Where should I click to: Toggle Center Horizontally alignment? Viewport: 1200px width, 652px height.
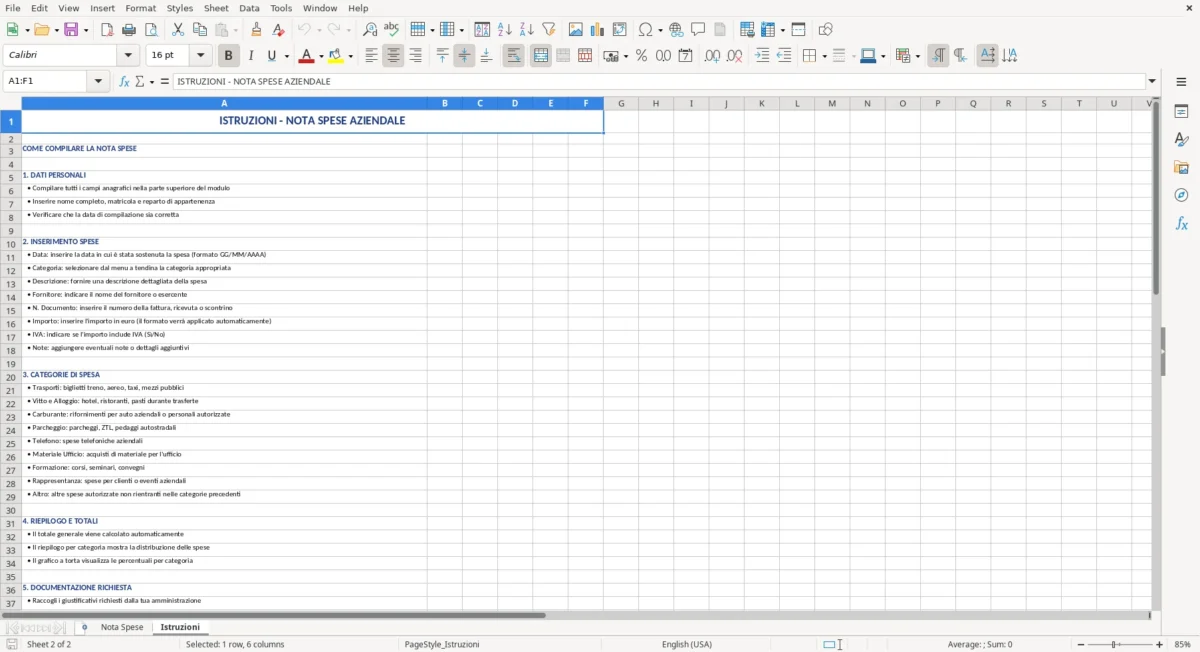coord(393,56)
